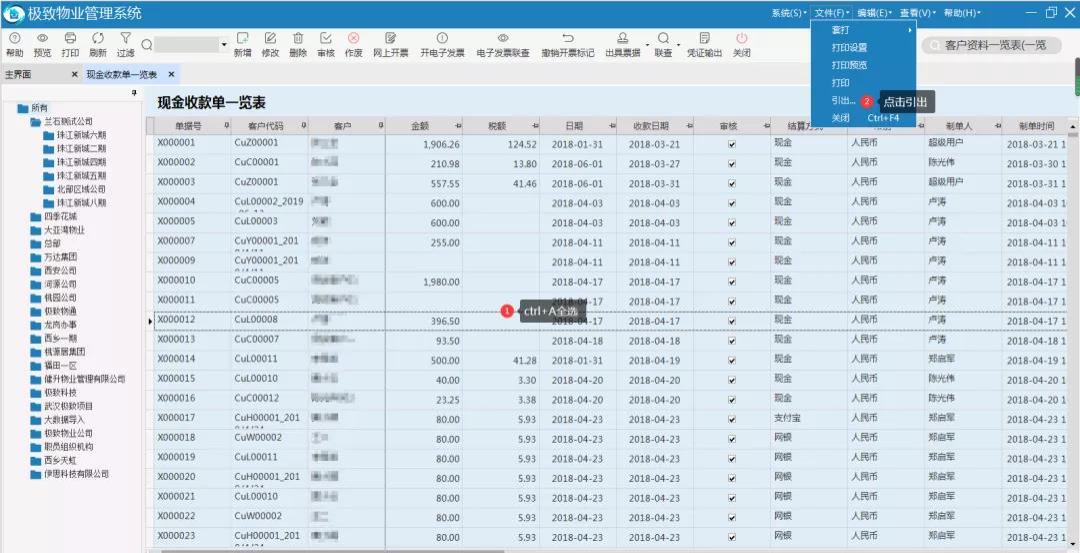Click the red 关闭 power icon

[741, 39]
